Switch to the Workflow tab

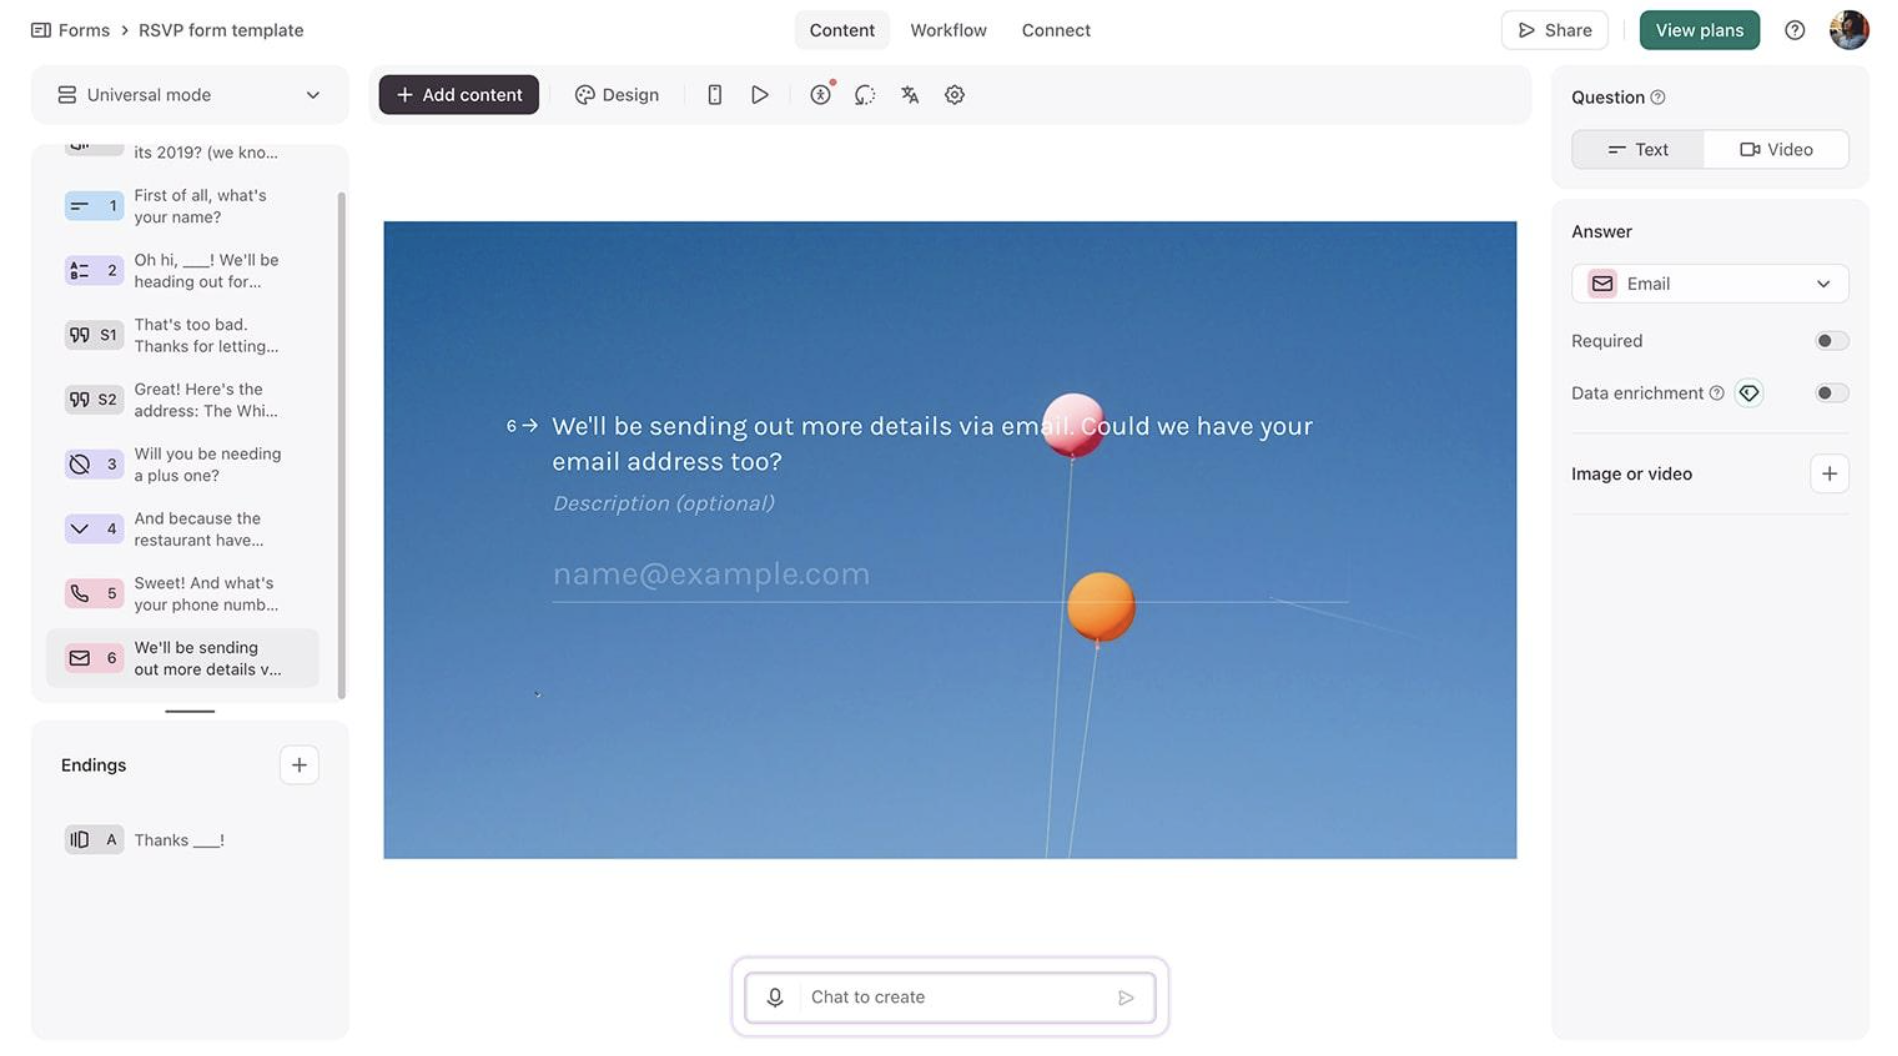947,30
